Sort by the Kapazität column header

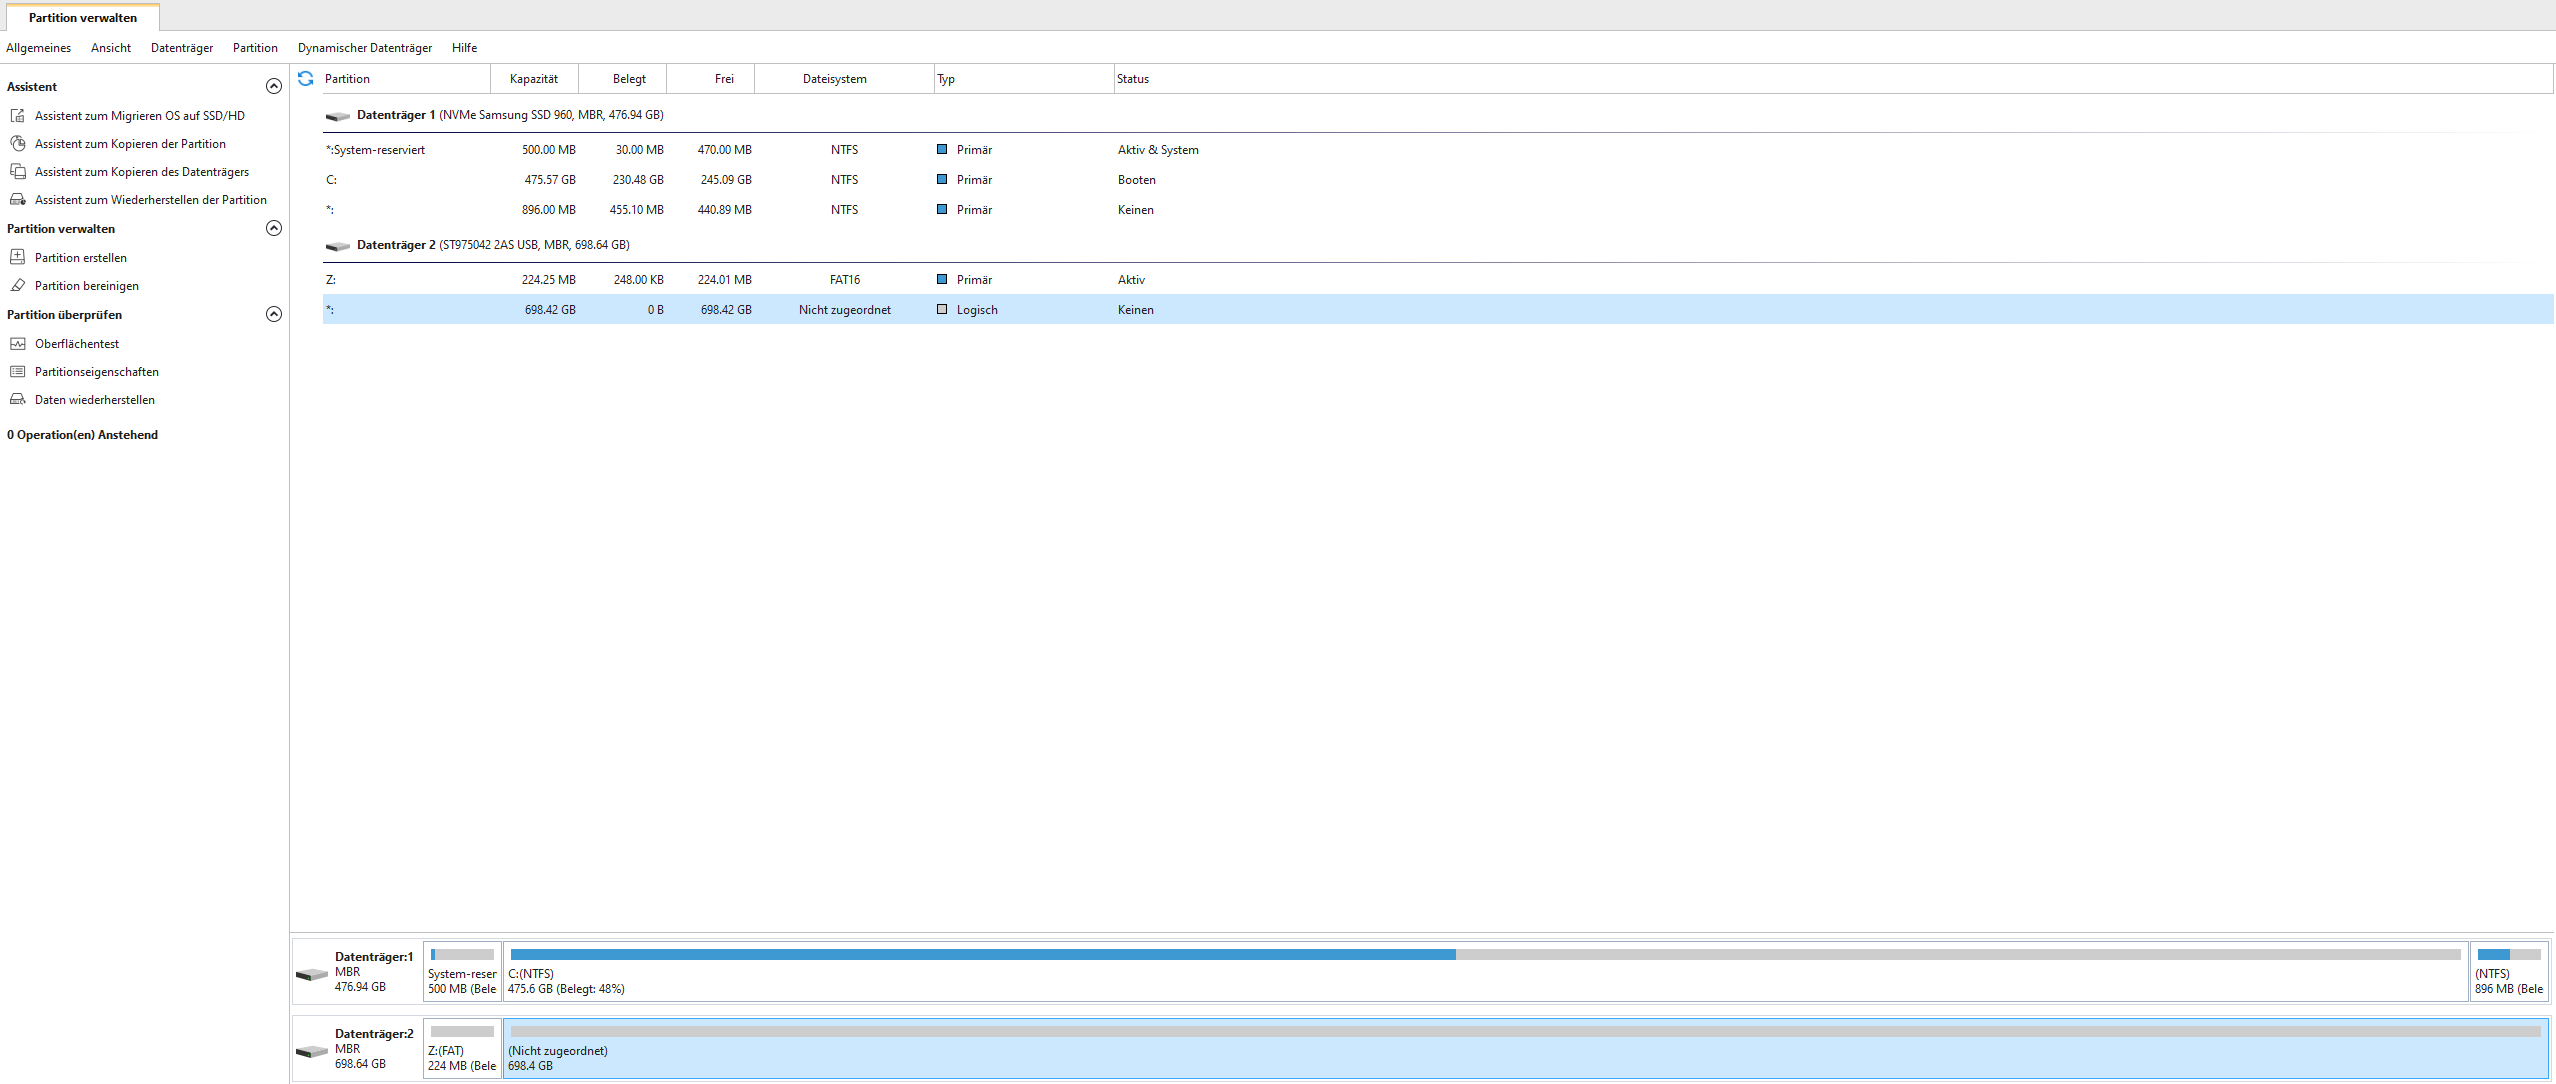(534, 79)
